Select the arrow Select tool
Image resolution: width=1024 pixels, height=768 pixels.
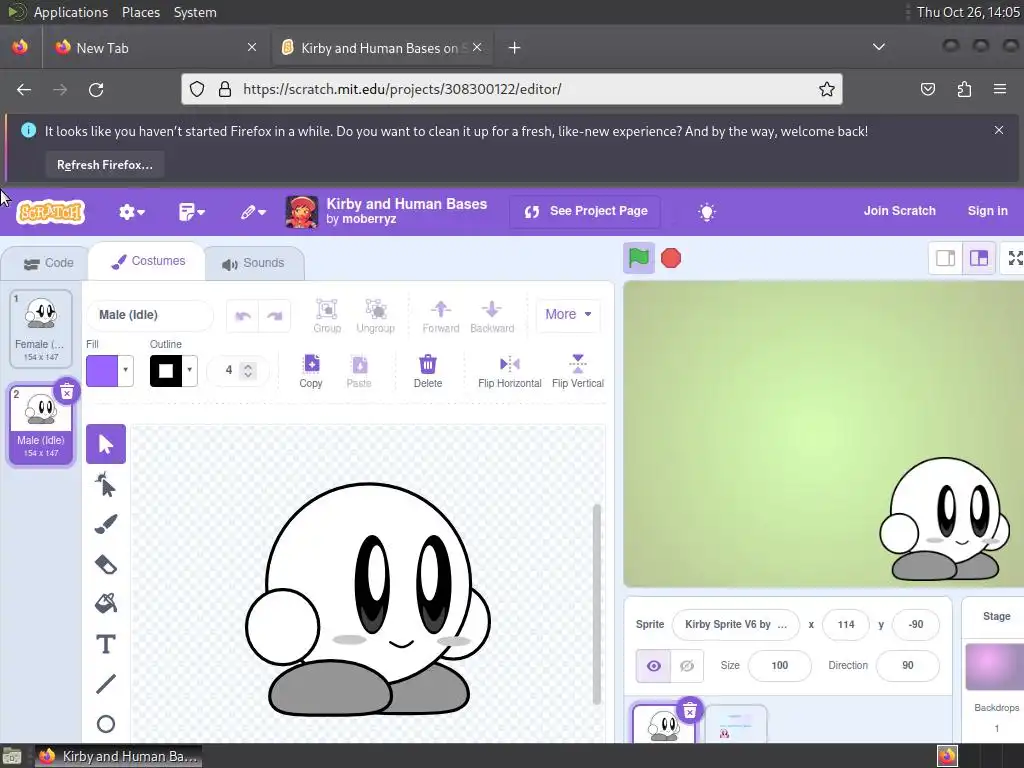(106, 444)
